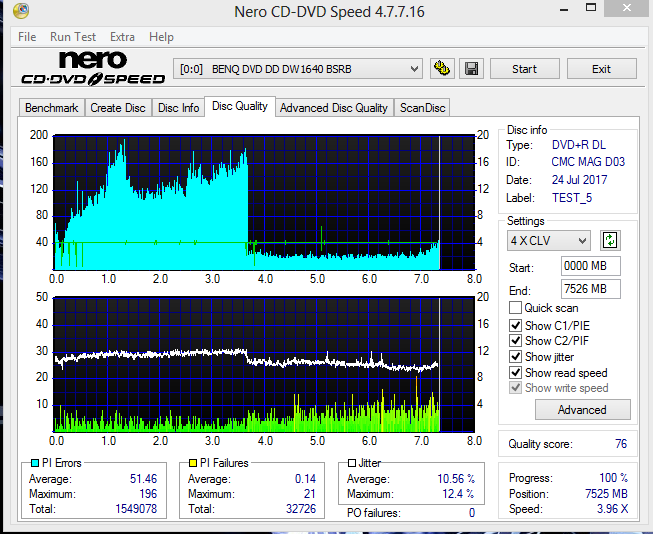Open the Help menu
The image size is (653, 534).
[x=161, y=37]
